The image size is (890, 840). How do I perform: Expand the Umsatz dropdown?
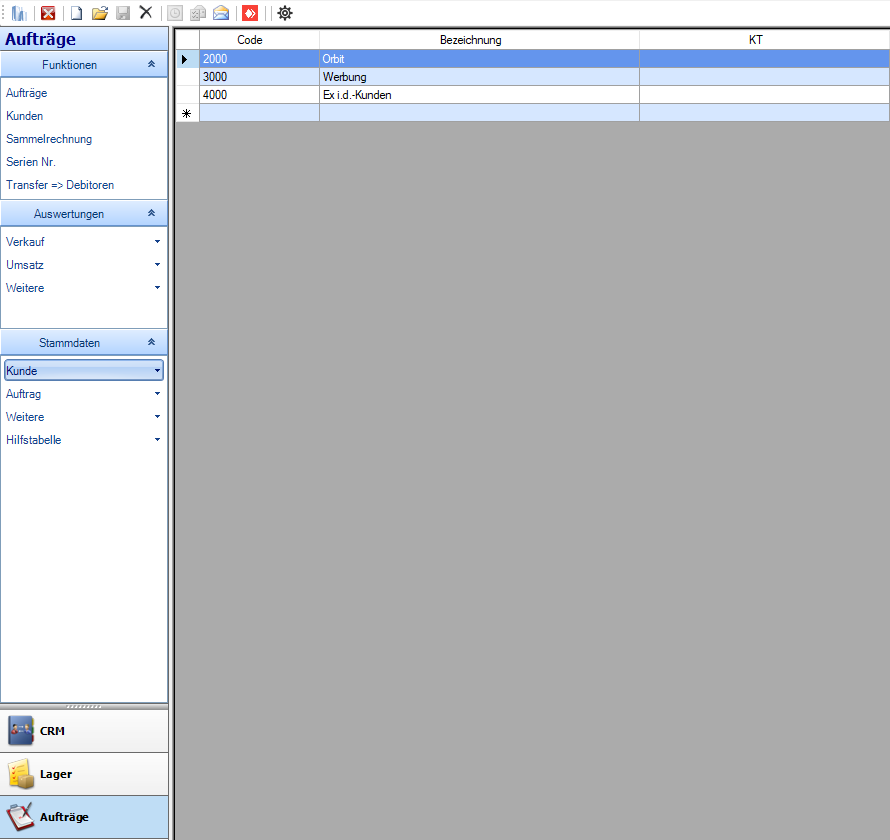tap(157, 264)
